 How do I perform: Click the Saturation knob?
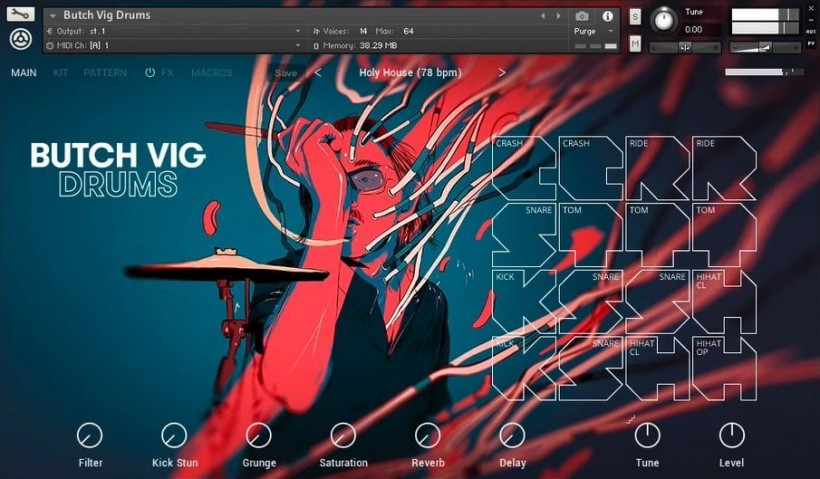click(343, 436)
